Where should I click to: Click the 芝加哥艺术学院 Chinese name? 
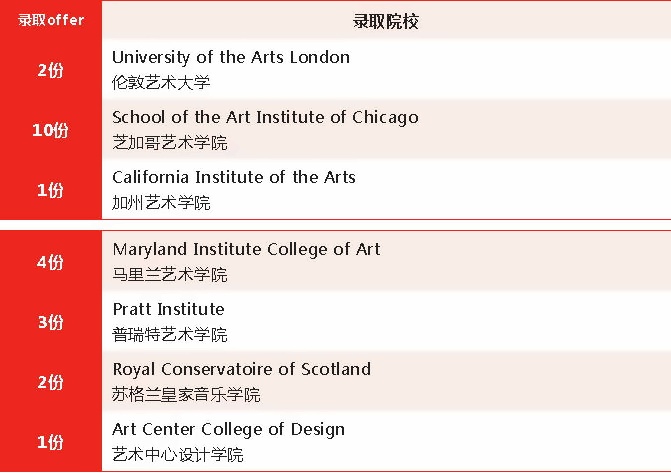pos(169,142)
